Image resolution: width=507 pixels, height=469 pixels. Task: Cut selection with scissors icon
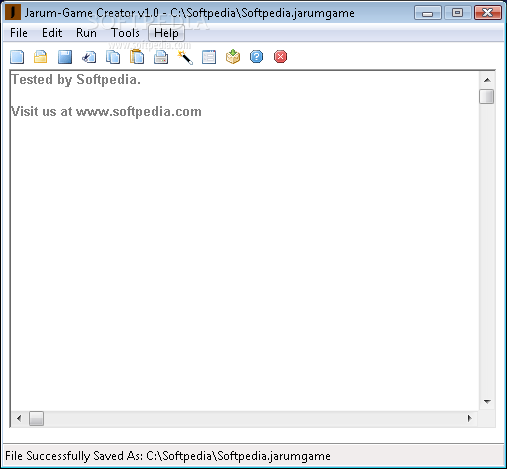(89, 57)
